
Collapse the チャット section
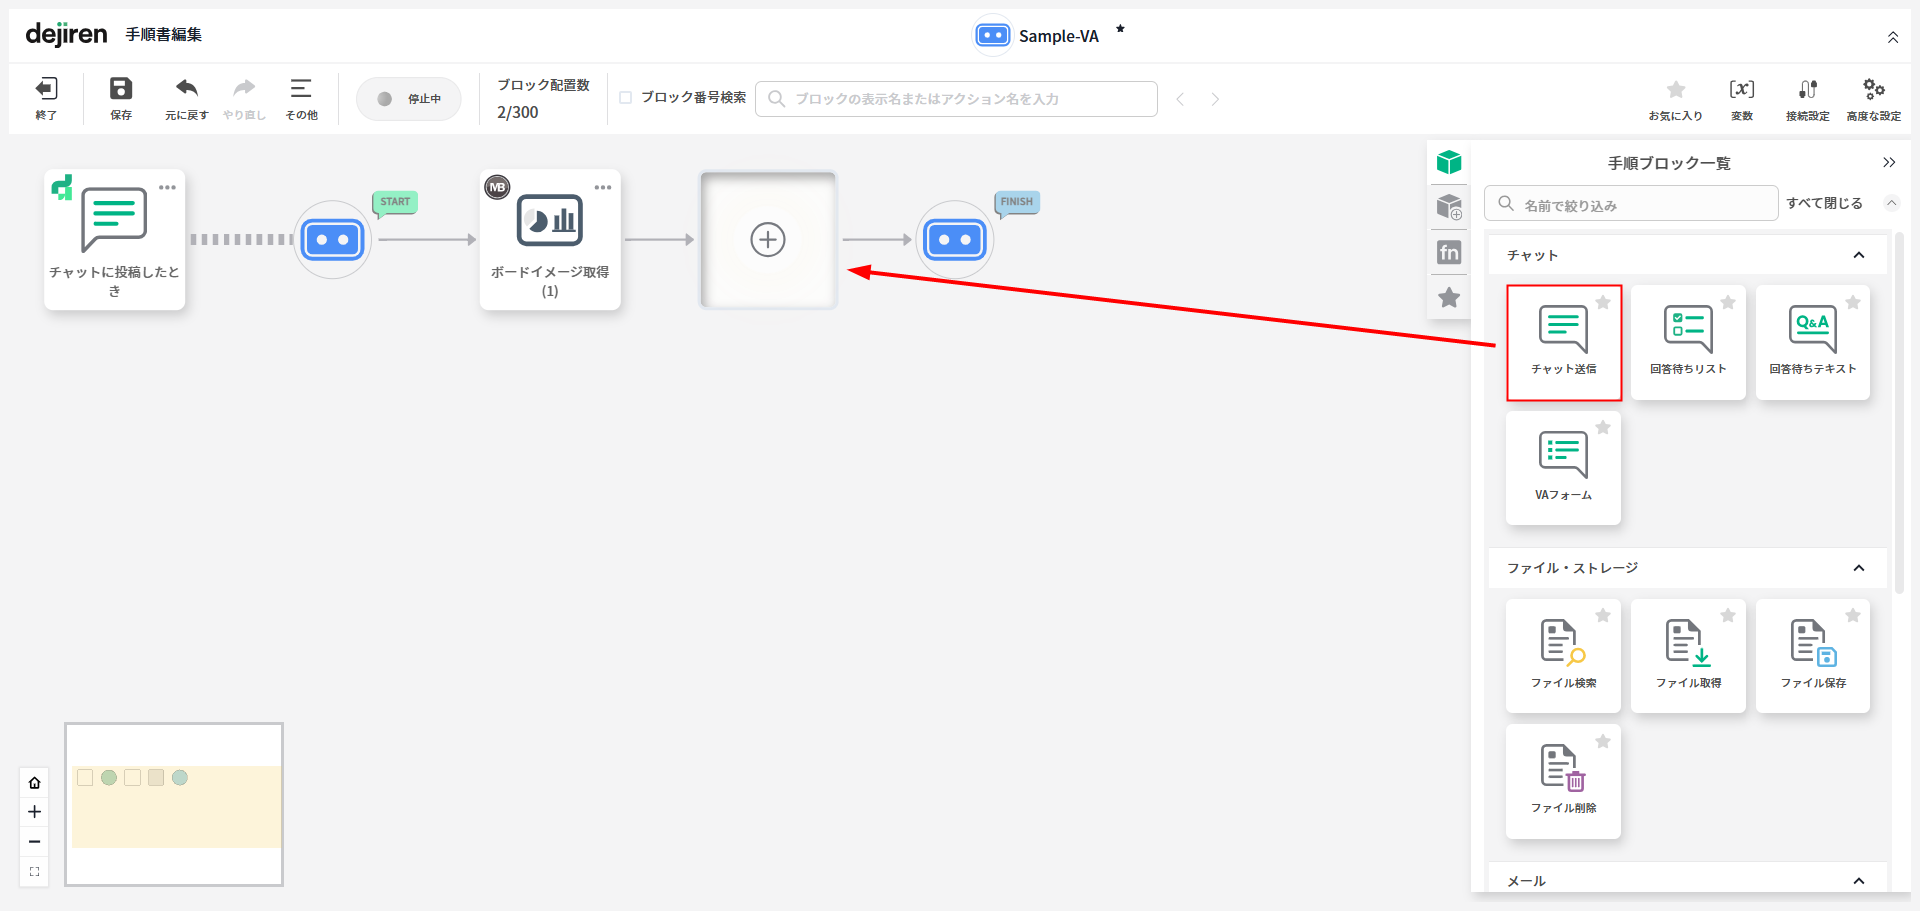pyautogui.click(x=1858, y=255)
